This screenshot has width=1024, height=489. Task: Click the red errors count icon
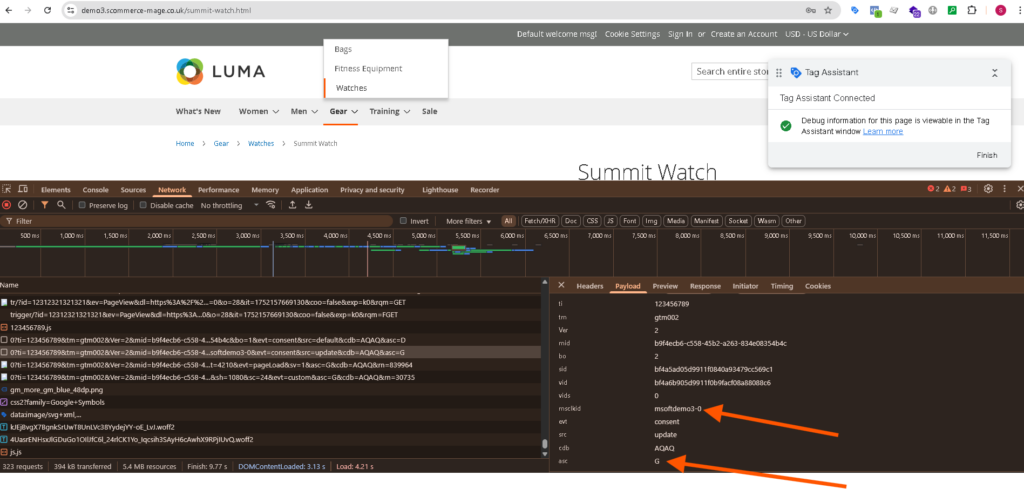click(933, 189)
